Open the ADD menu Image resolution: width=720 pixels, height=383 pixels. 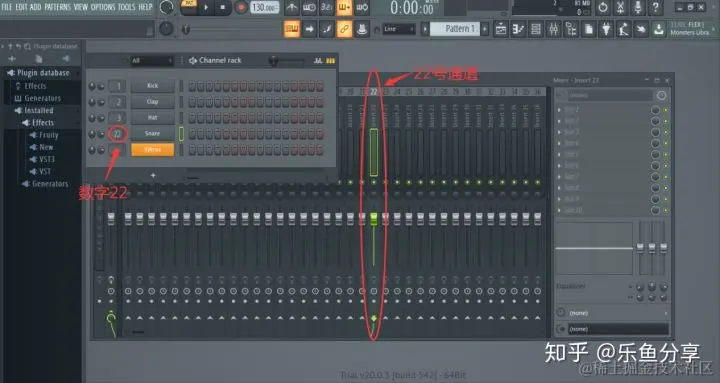(35, 7)
